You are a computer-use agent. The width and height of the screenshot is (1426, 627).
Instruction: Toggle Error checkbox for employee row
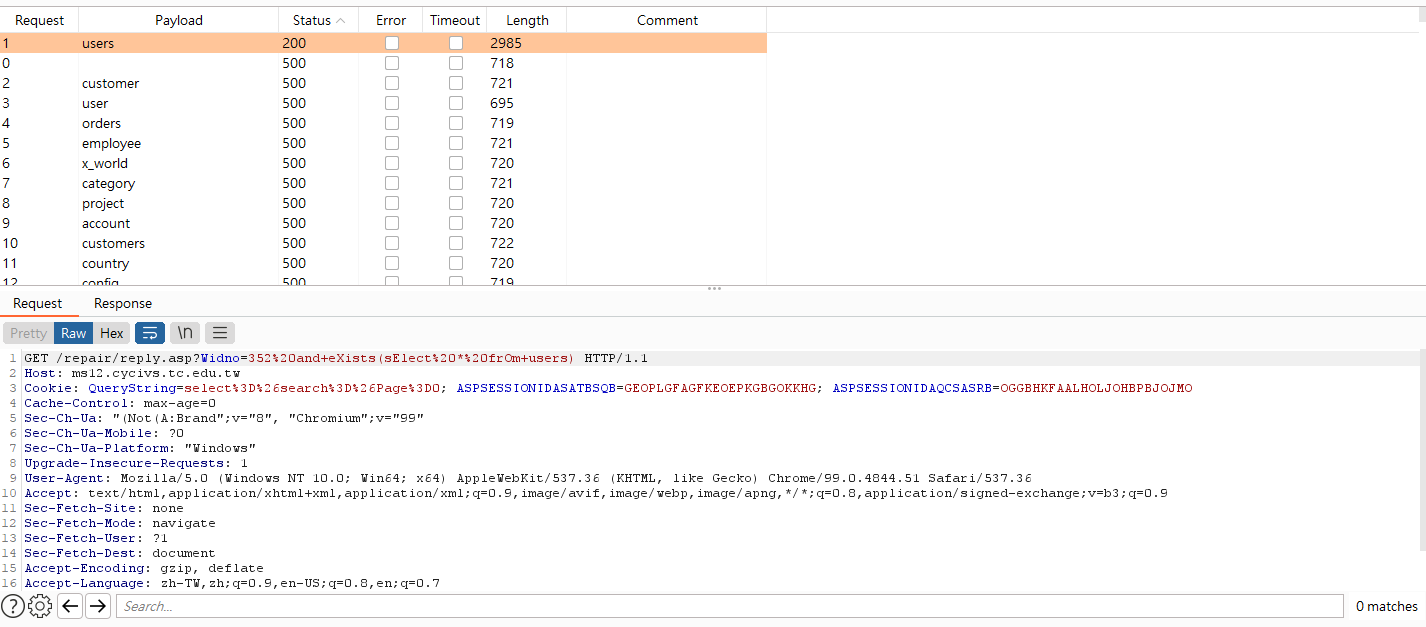coord(392,143)
